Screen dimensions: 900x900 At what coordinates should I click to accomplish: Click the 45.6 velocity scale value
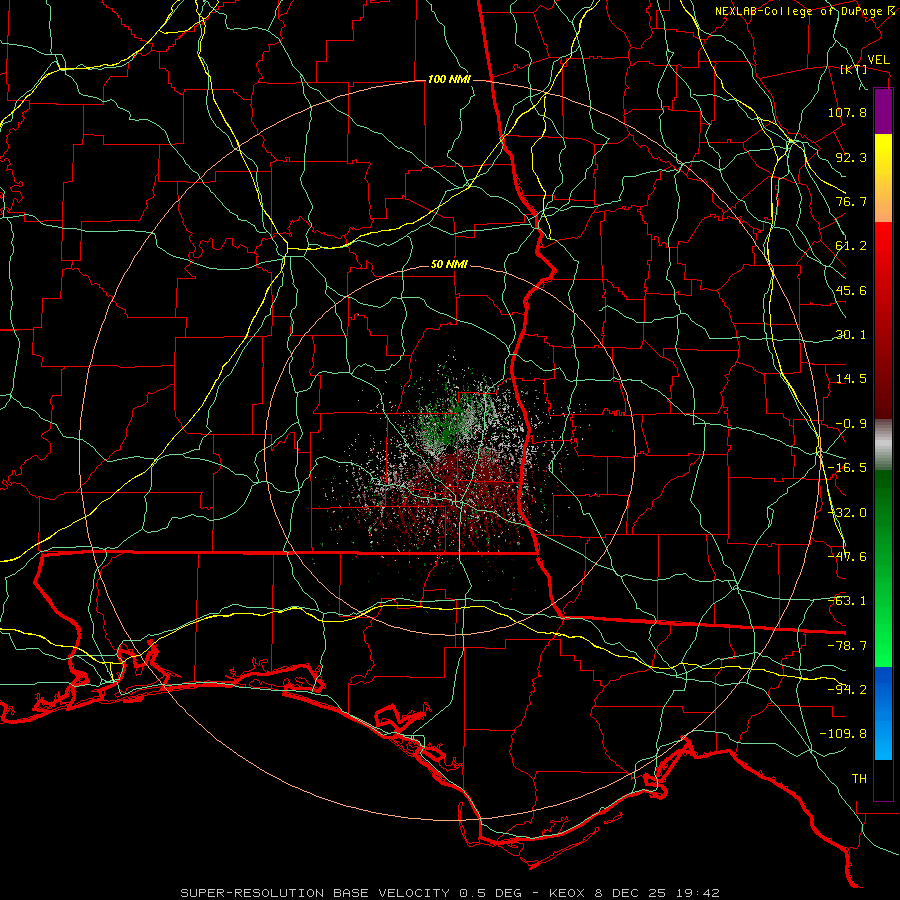851,290
